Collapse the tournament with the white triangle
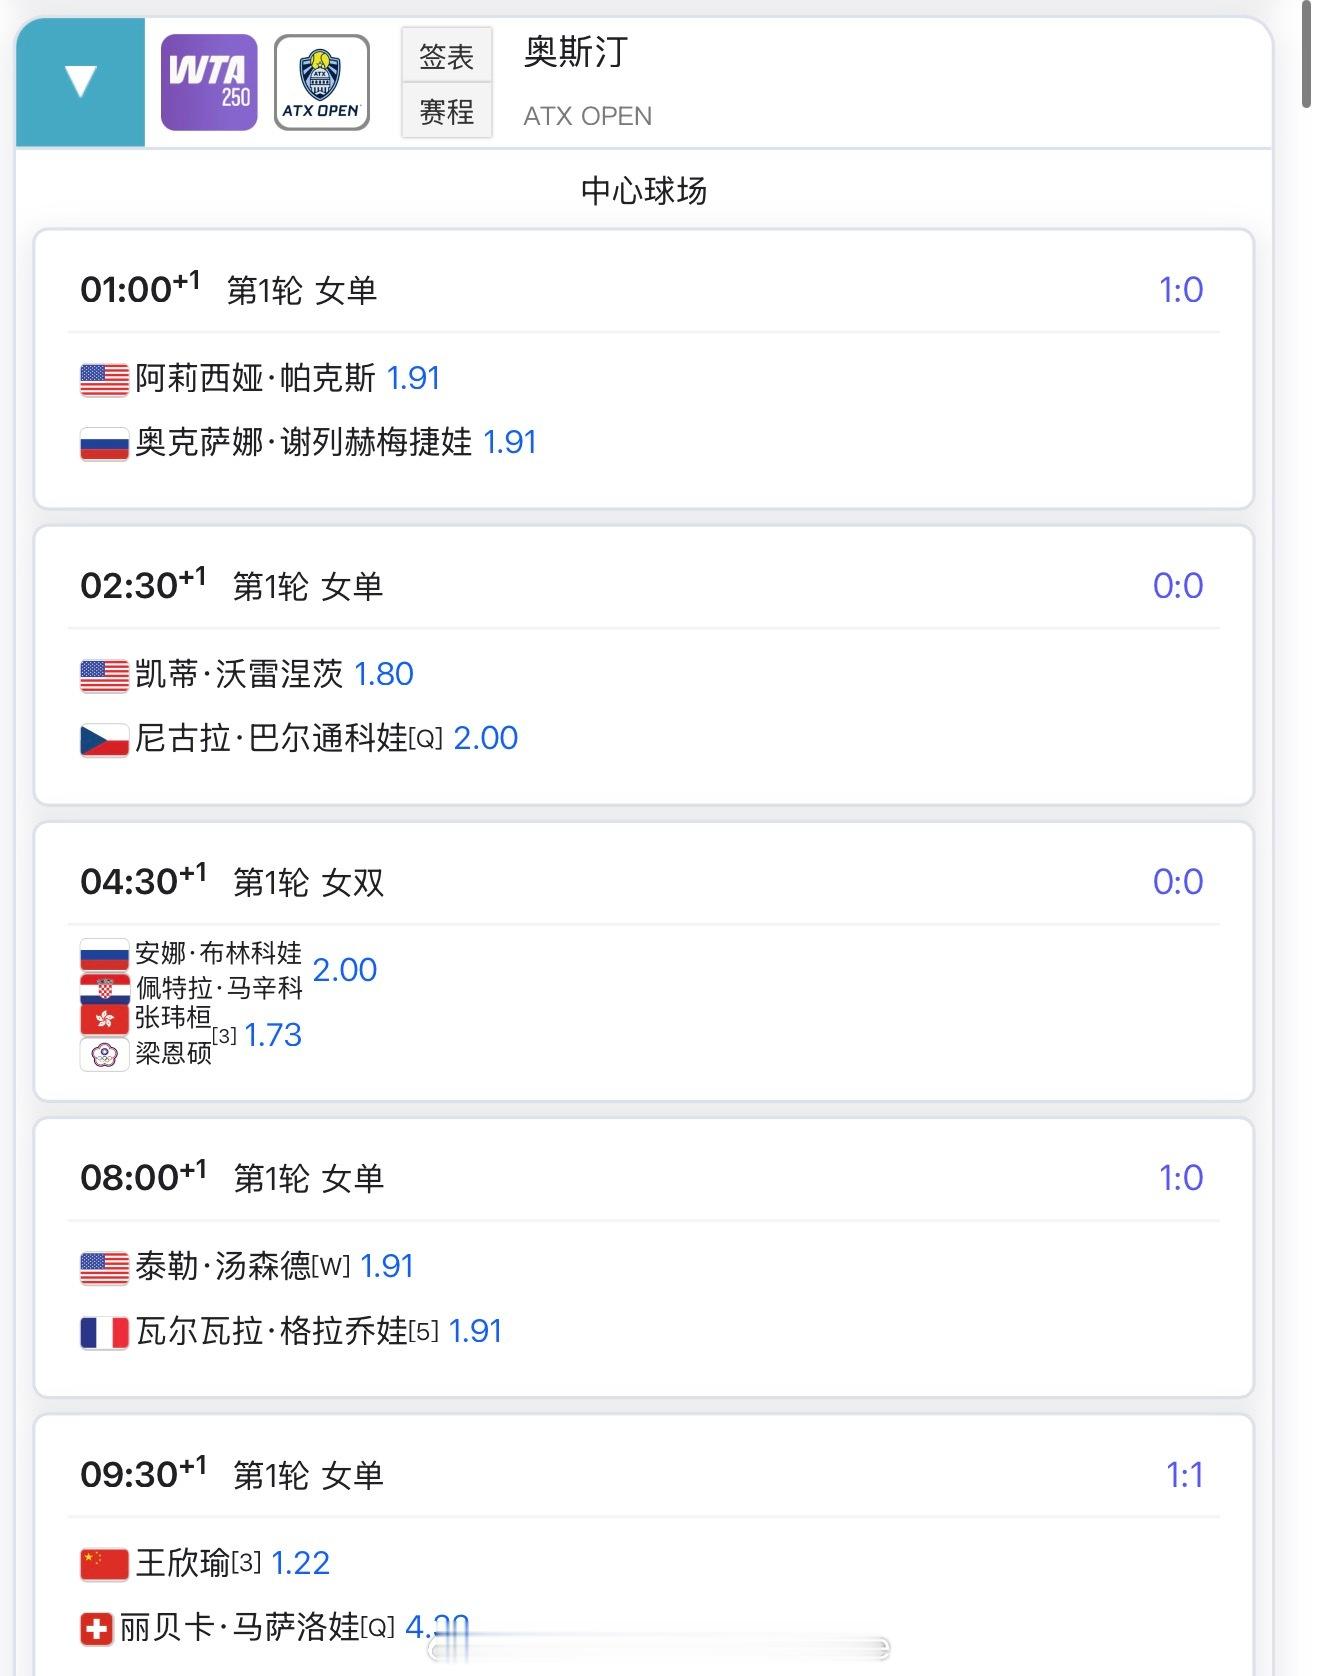 coord(80,82)
